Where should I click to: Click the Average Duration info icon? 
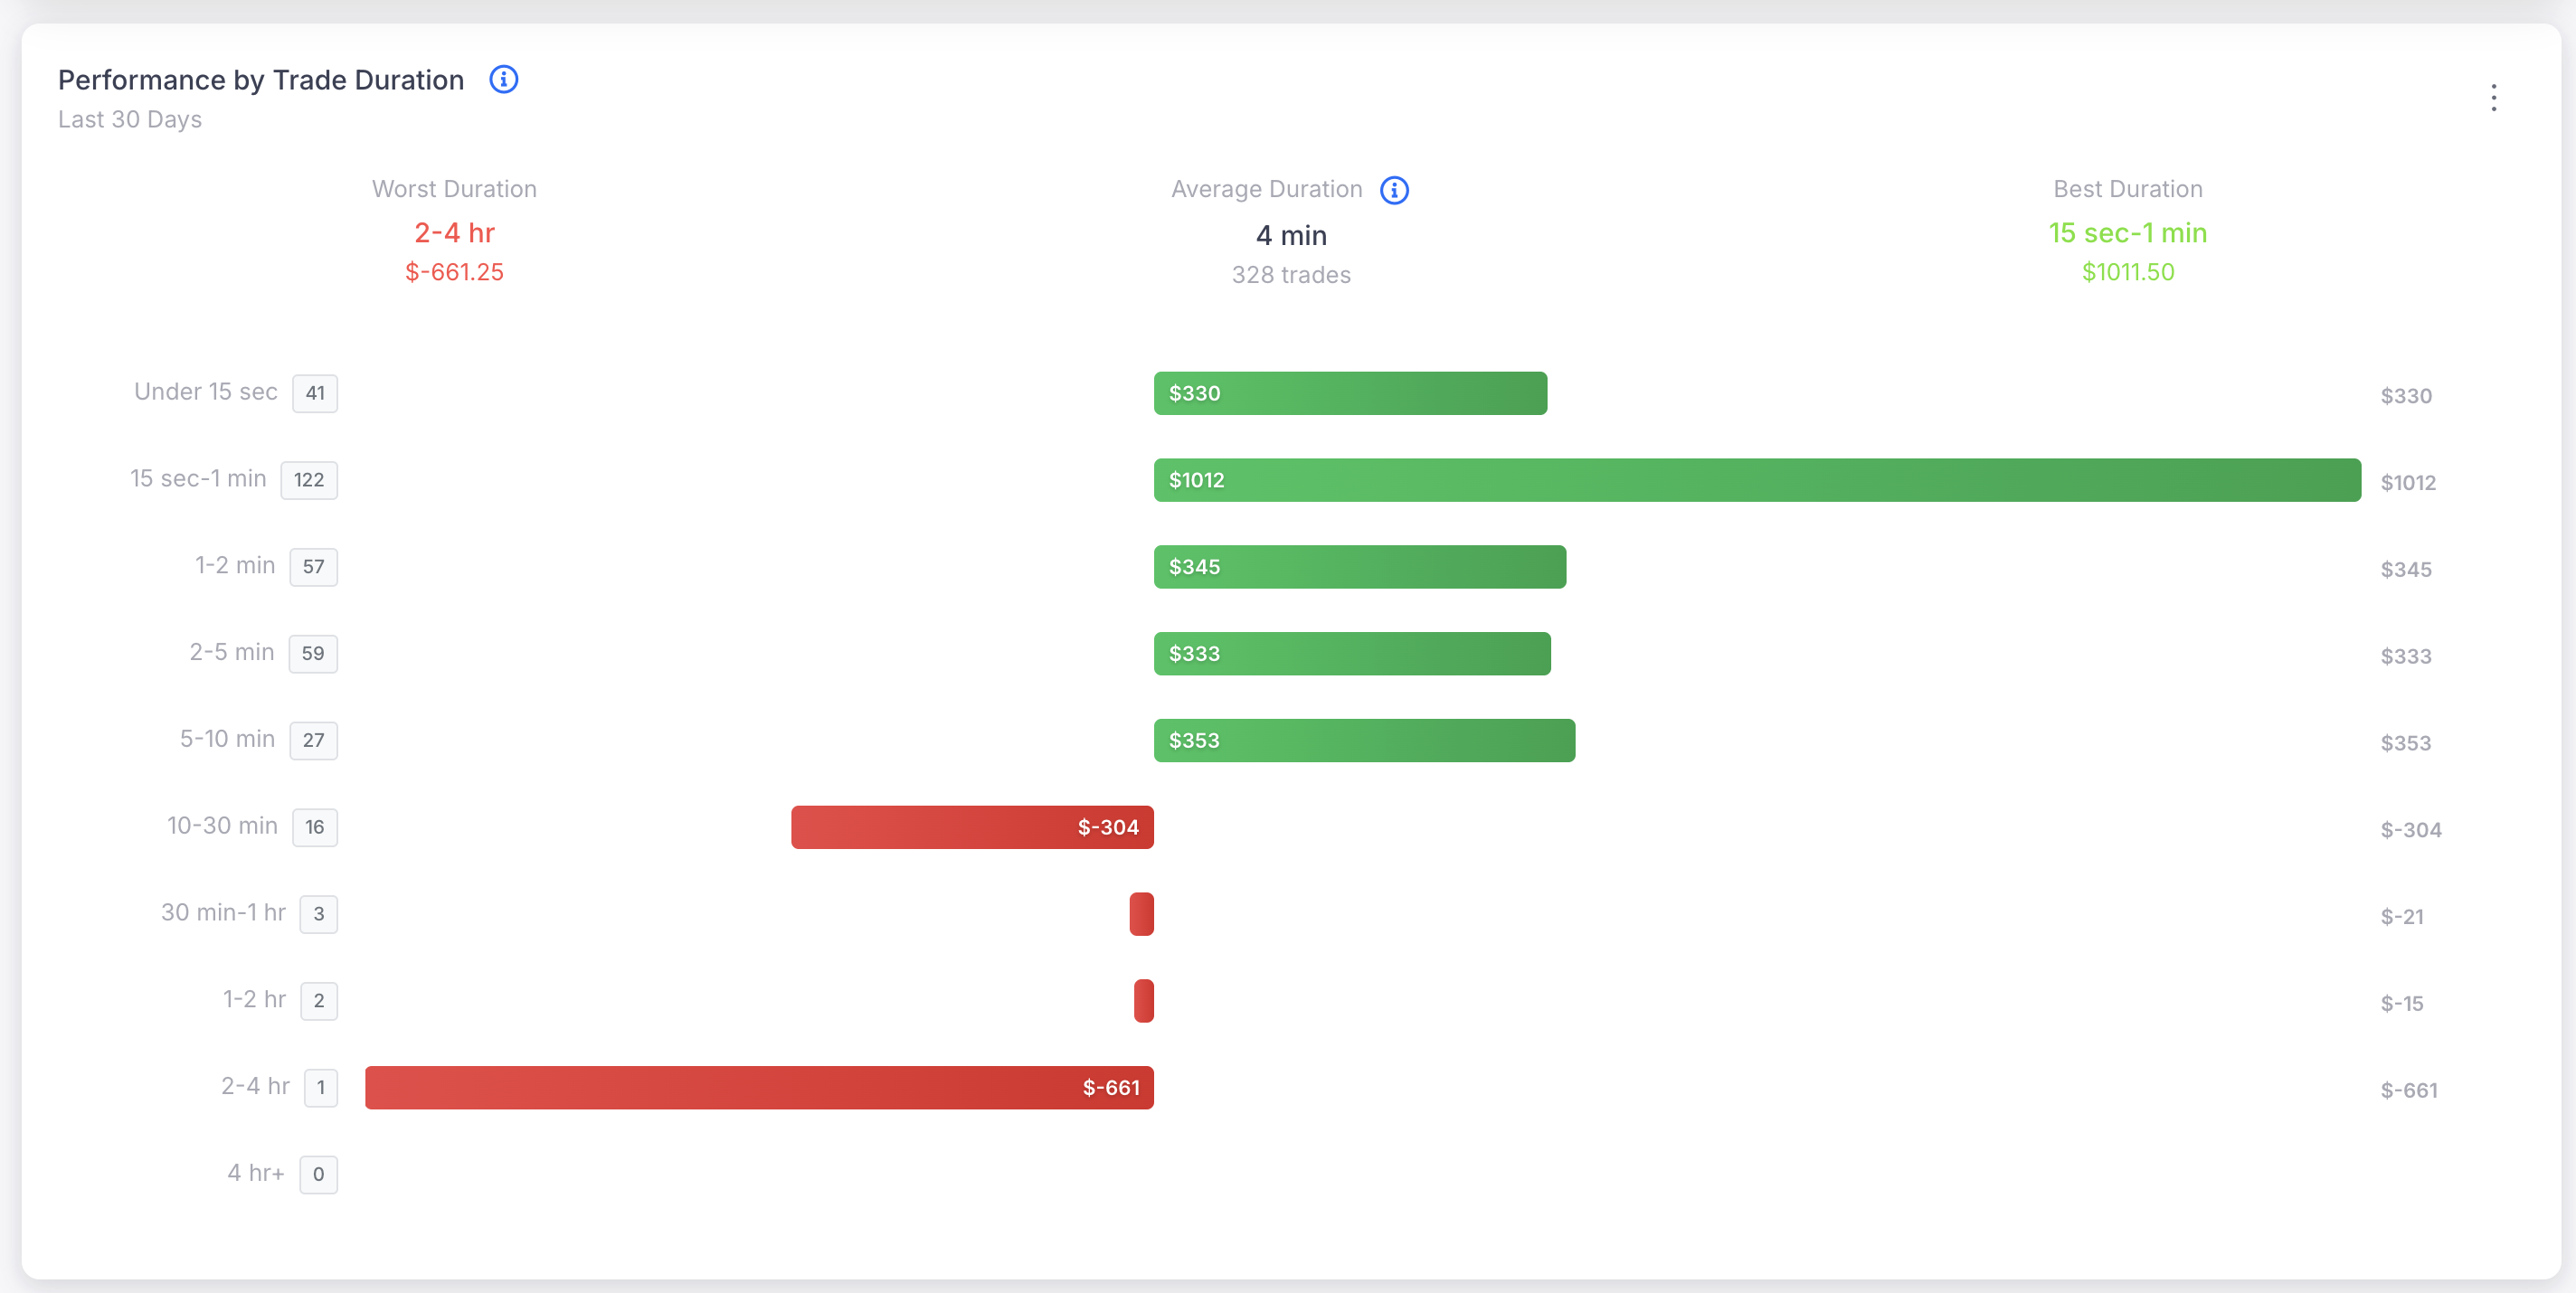(1394, 189)
